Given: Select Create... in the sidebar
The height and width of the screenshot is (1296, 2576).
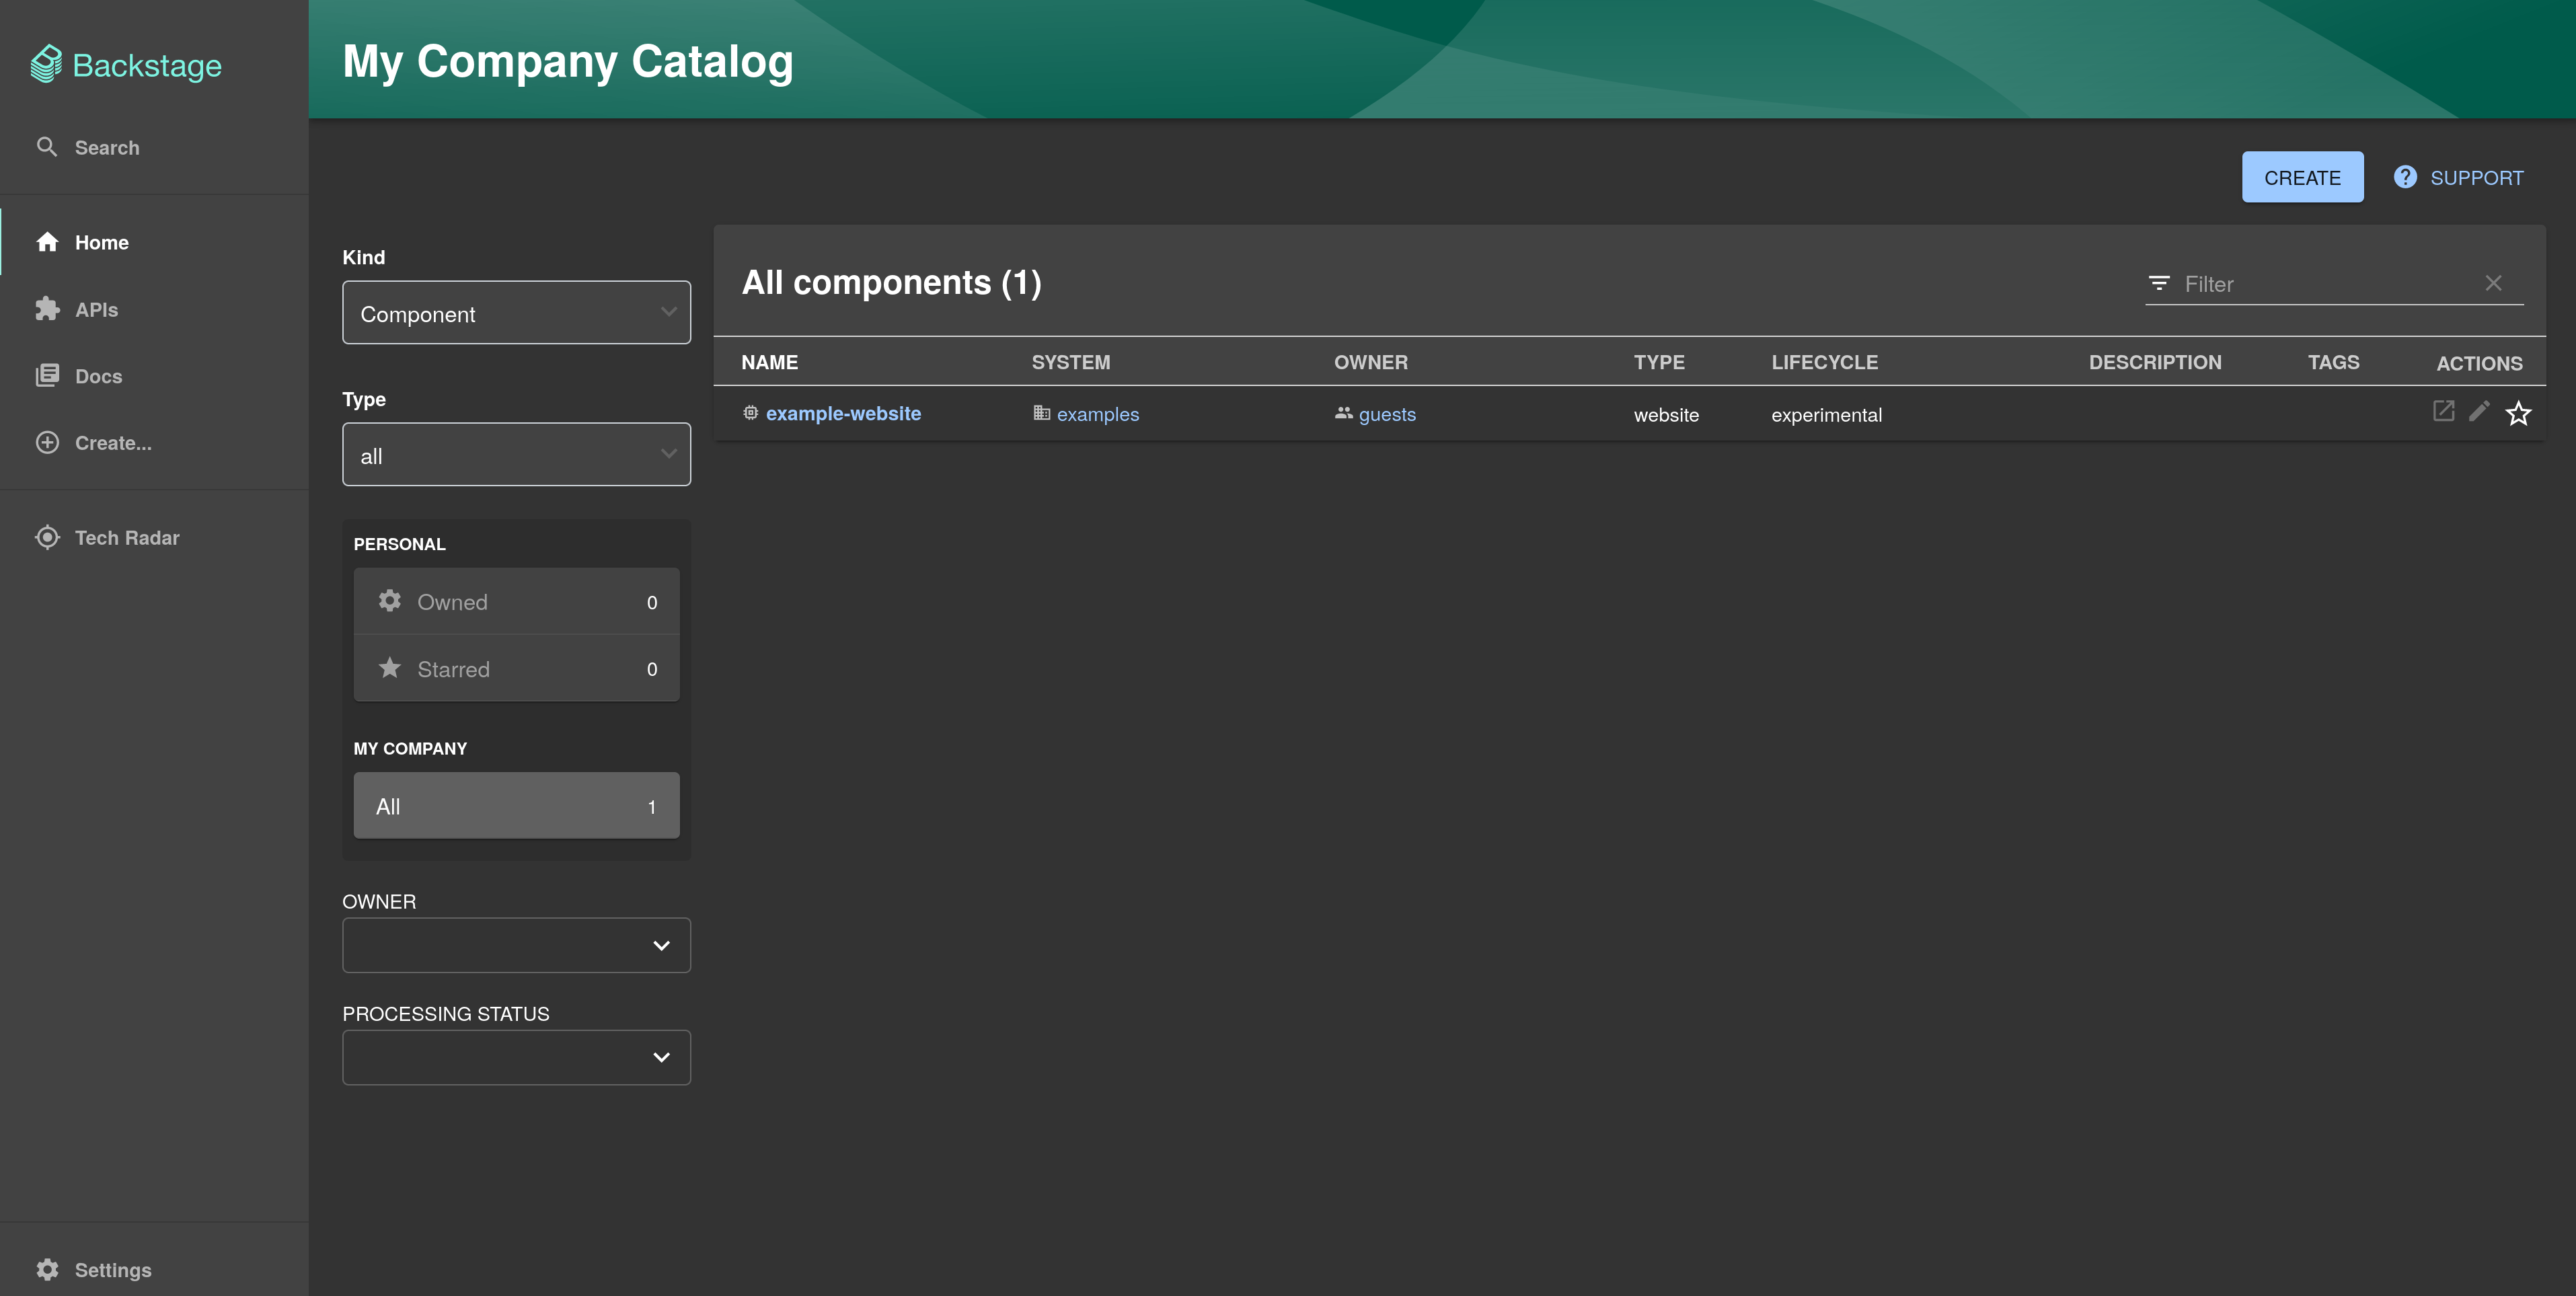Looking at the screenshot, I should point(112,443).
